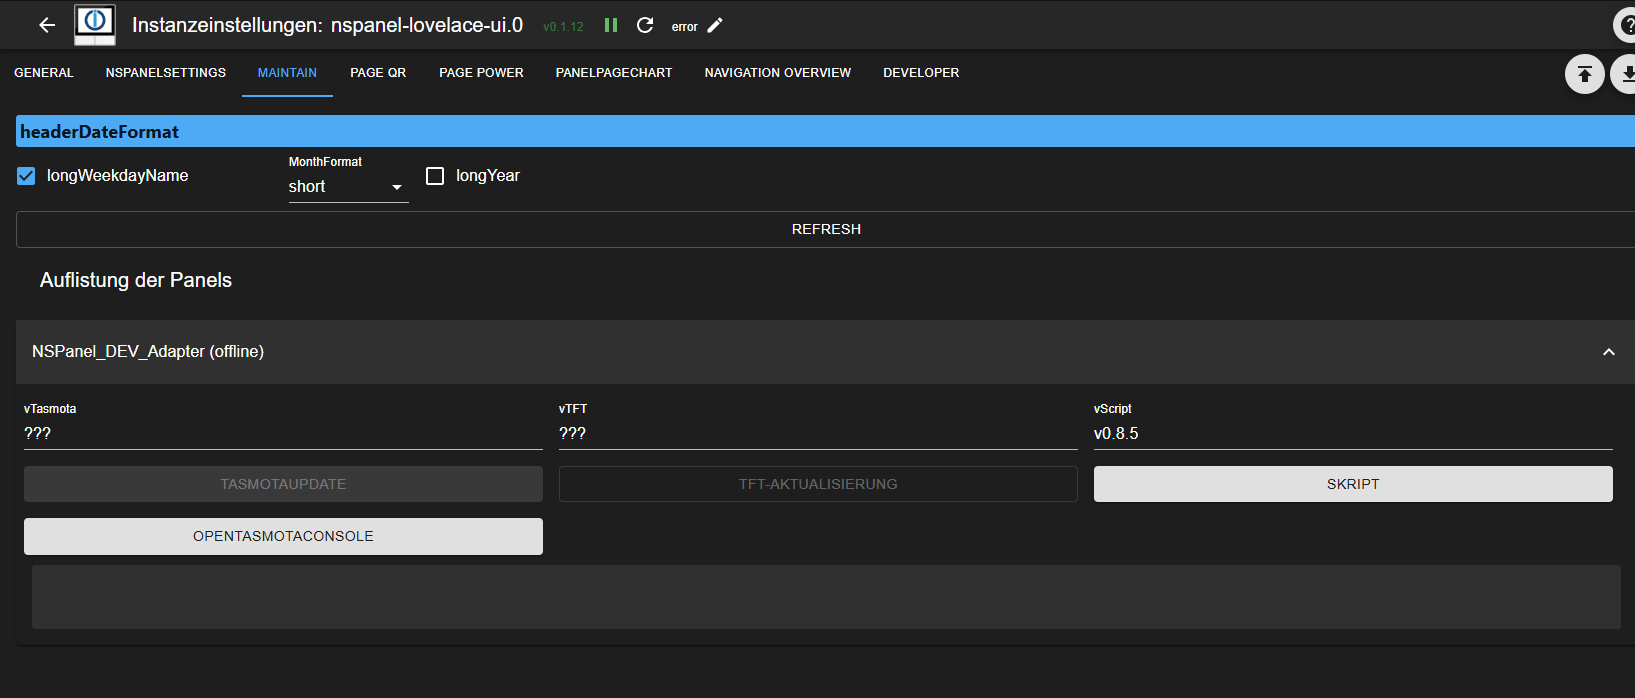Go to the PAGE QR tab

(x=378, y=73)
